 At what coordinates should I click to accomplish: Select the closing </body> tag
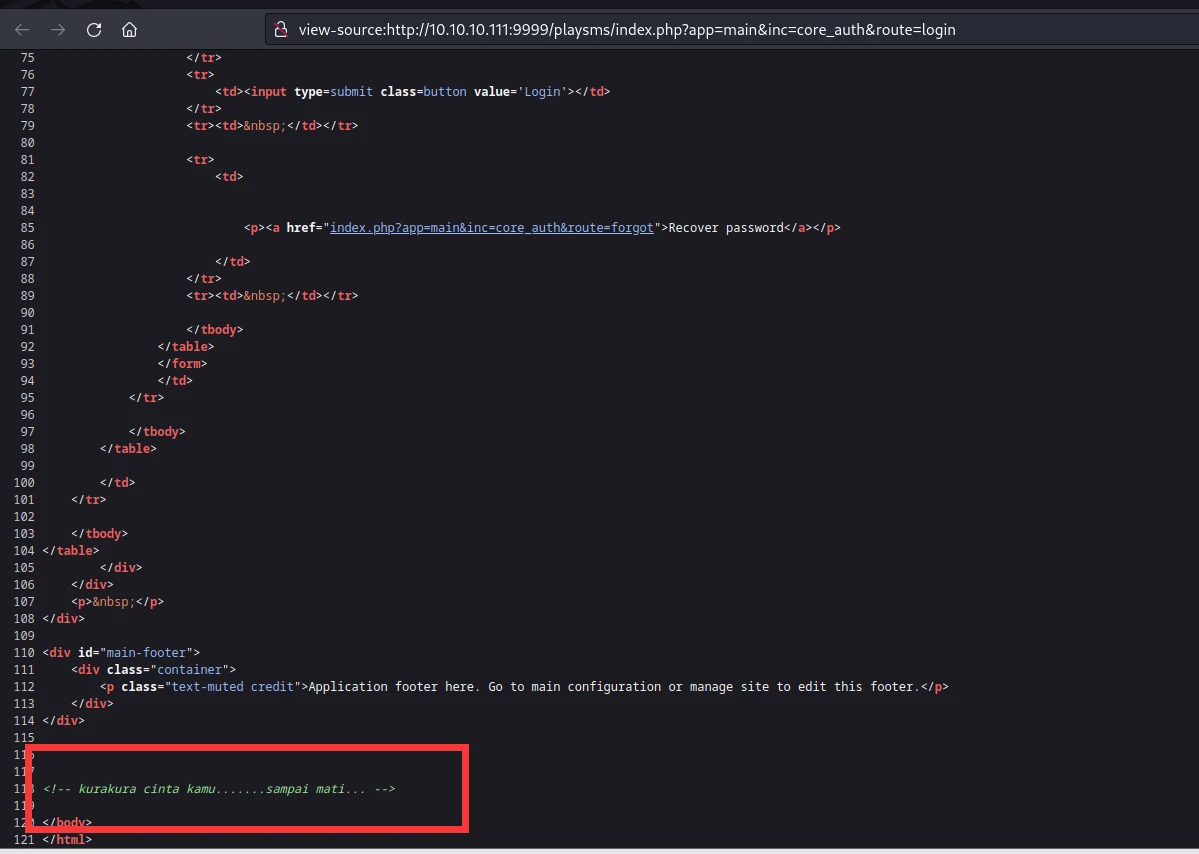[67, 823]
